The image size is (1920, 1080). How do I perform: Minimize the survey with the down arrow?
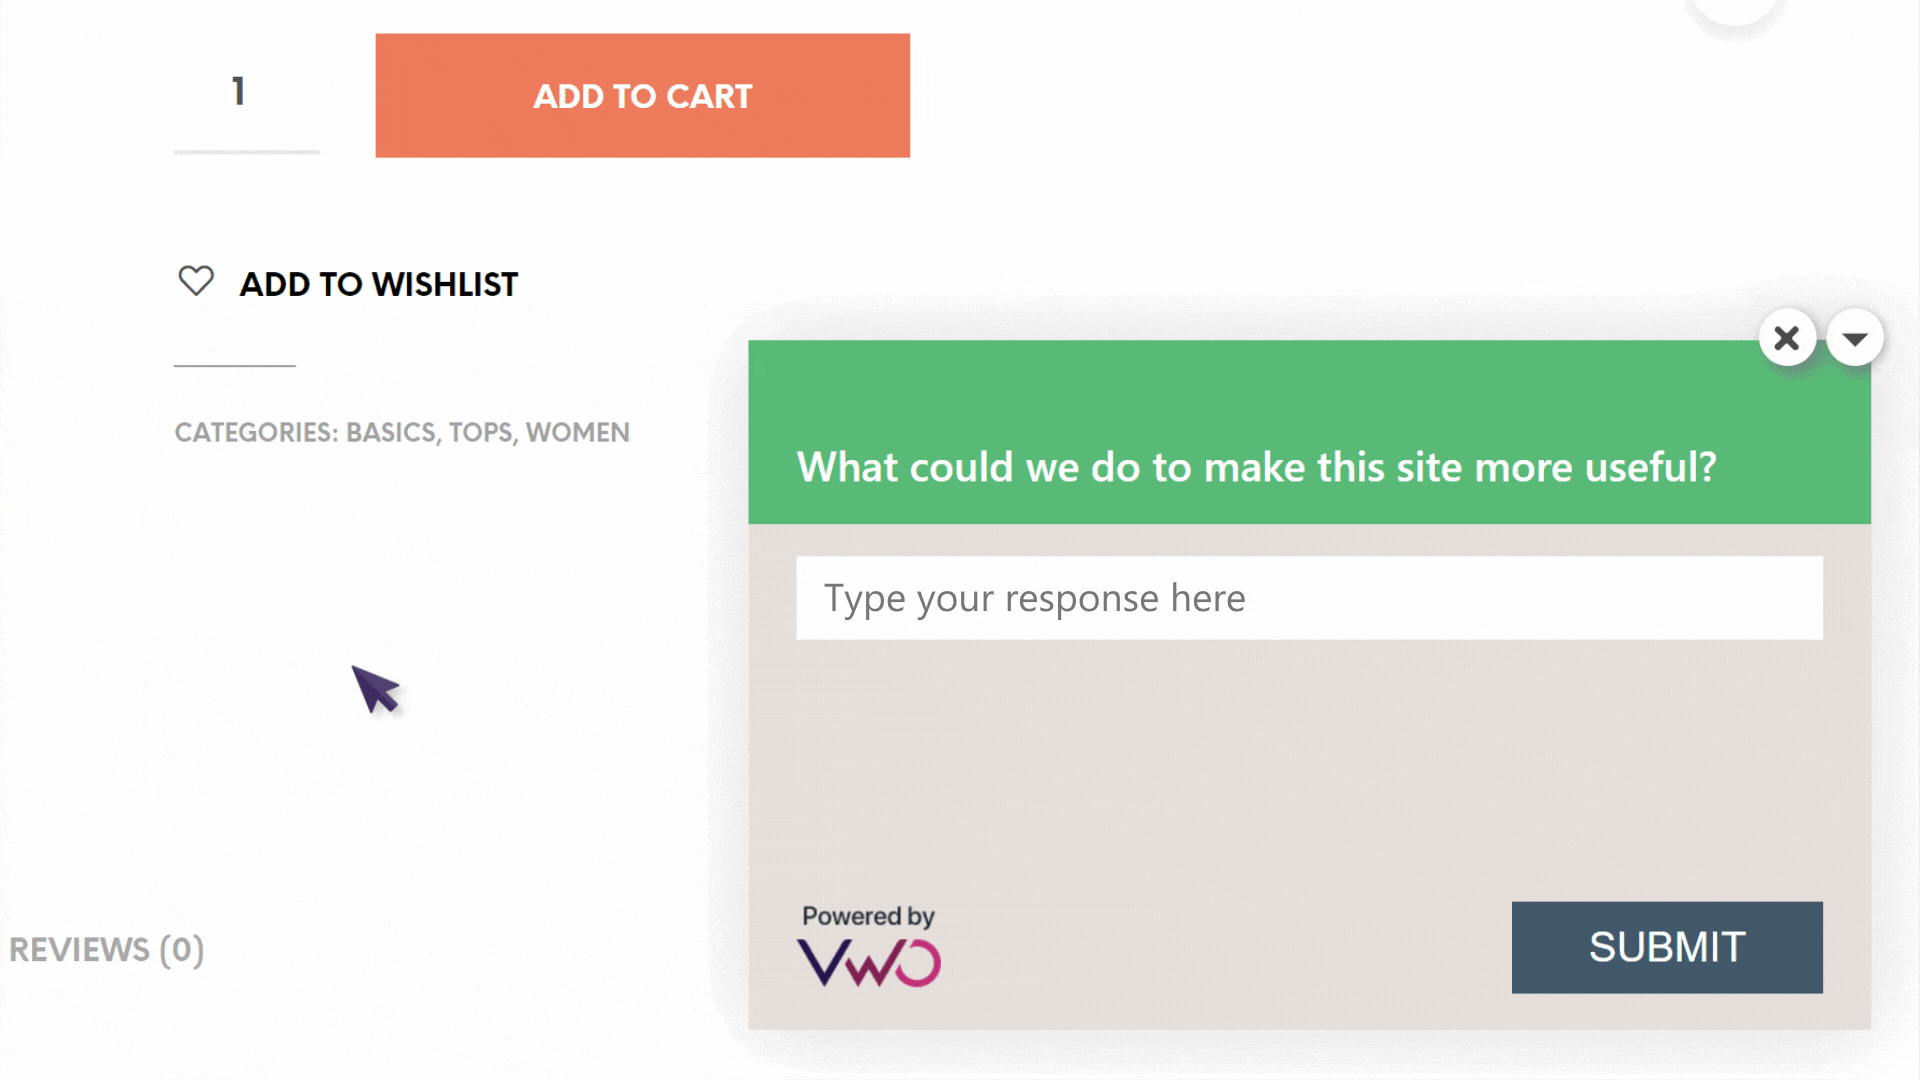1855,338
